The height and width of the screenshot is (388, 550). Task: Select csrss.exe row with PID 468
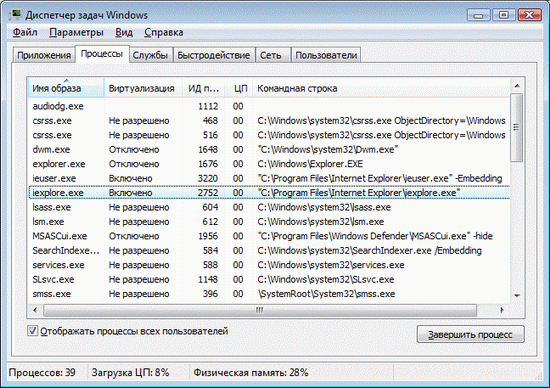[269, 121]
